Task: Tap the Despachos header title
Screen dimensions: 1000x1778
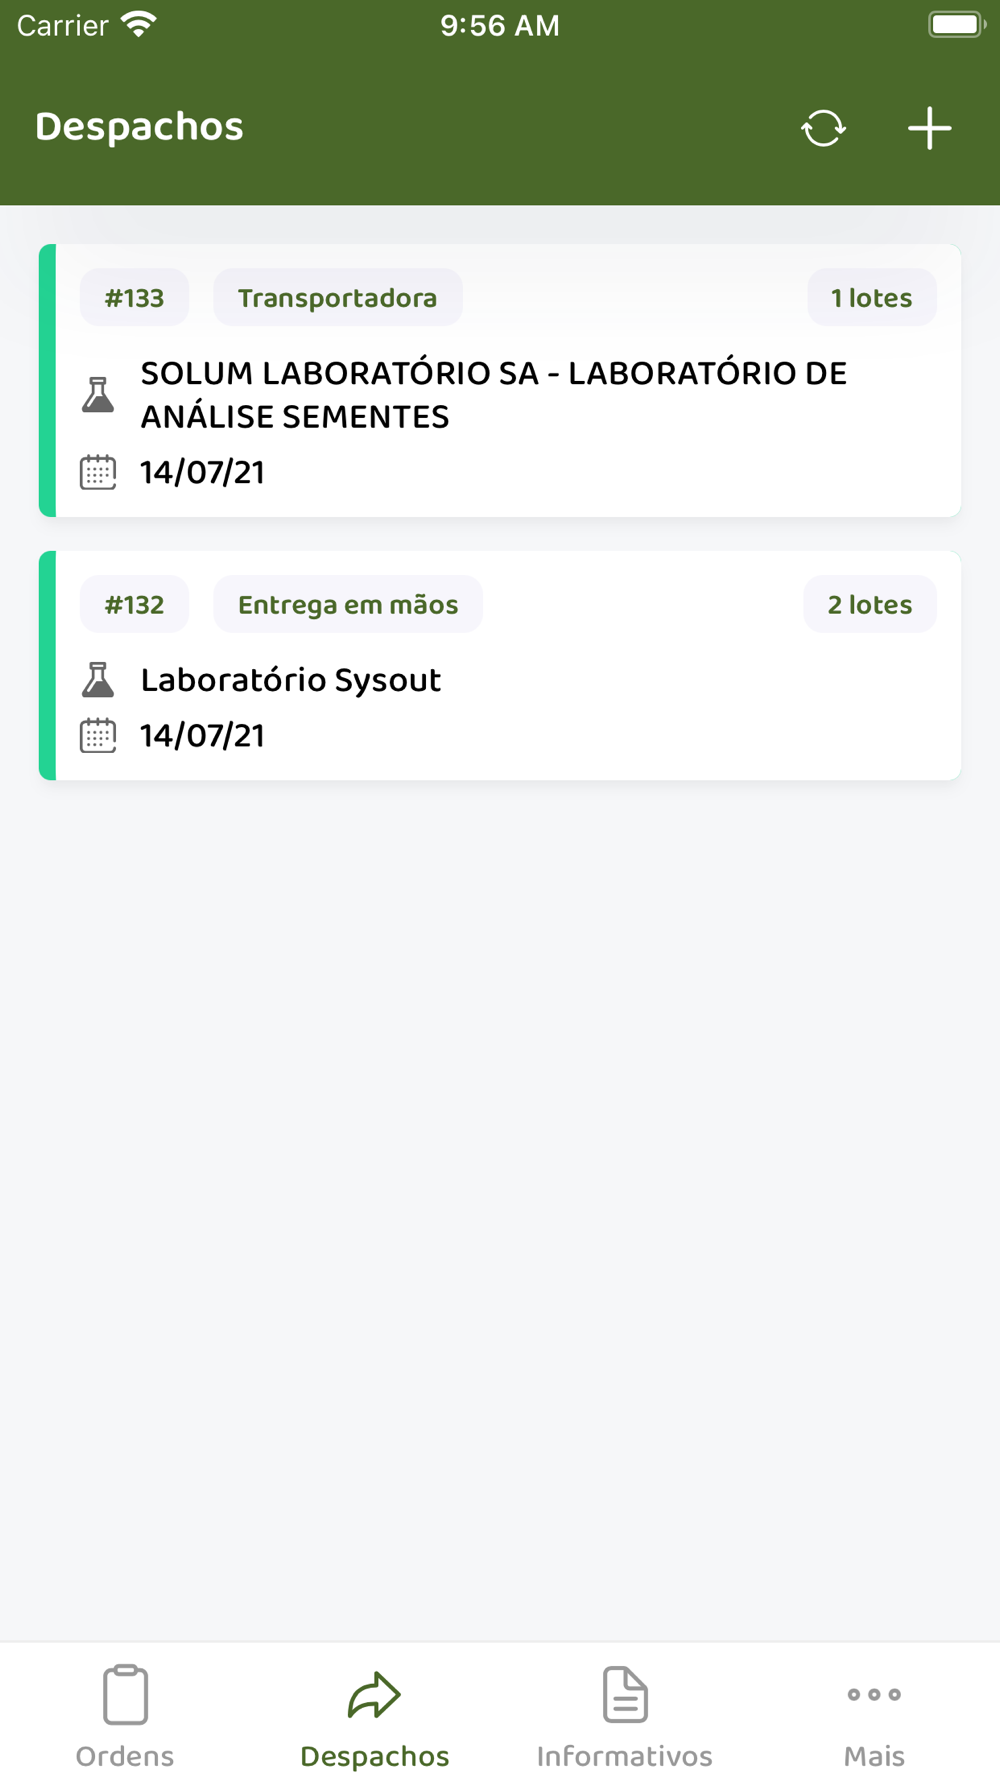Action: pyautogui.click(x=139, y=127)
